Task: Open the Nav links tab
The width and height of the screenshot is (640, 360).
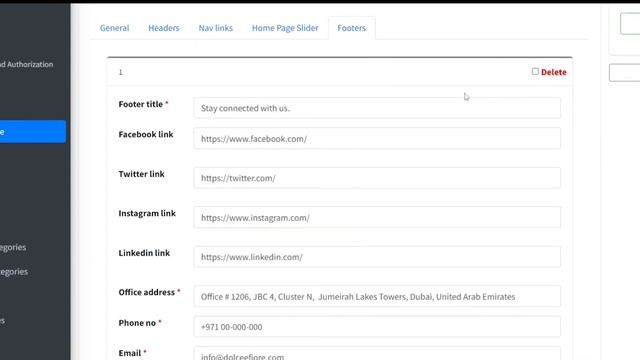Action: 216,28
